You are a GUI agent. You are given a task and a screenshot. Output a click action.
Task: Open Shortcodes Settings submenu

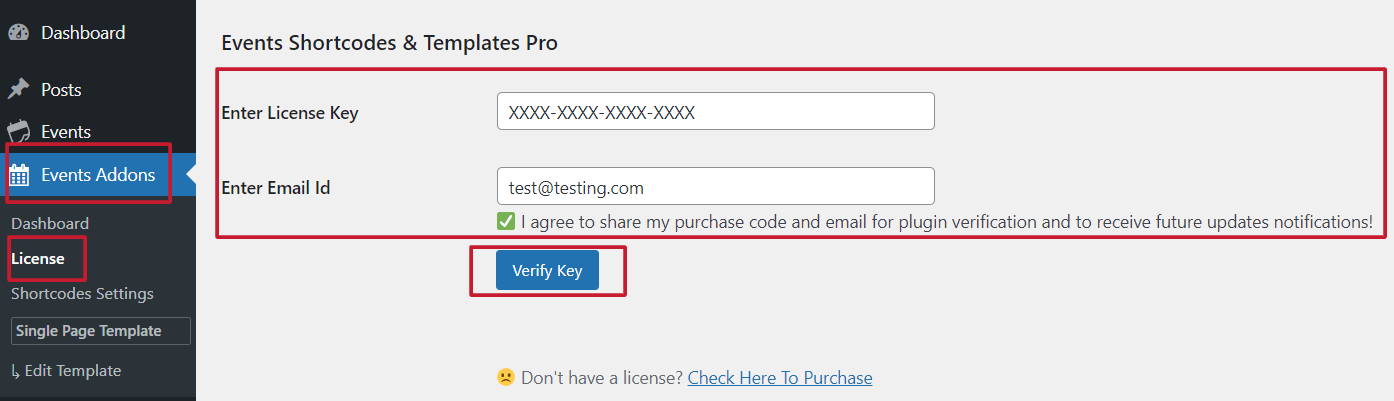pos(82,294)
